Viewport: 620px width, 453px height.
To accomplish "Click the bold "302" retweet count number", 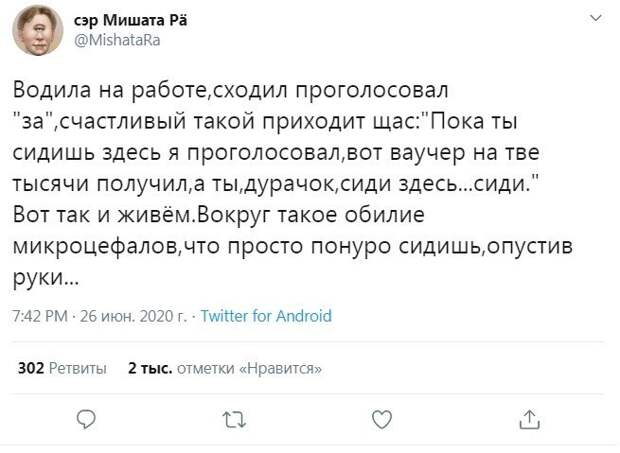I will point(31,368).
